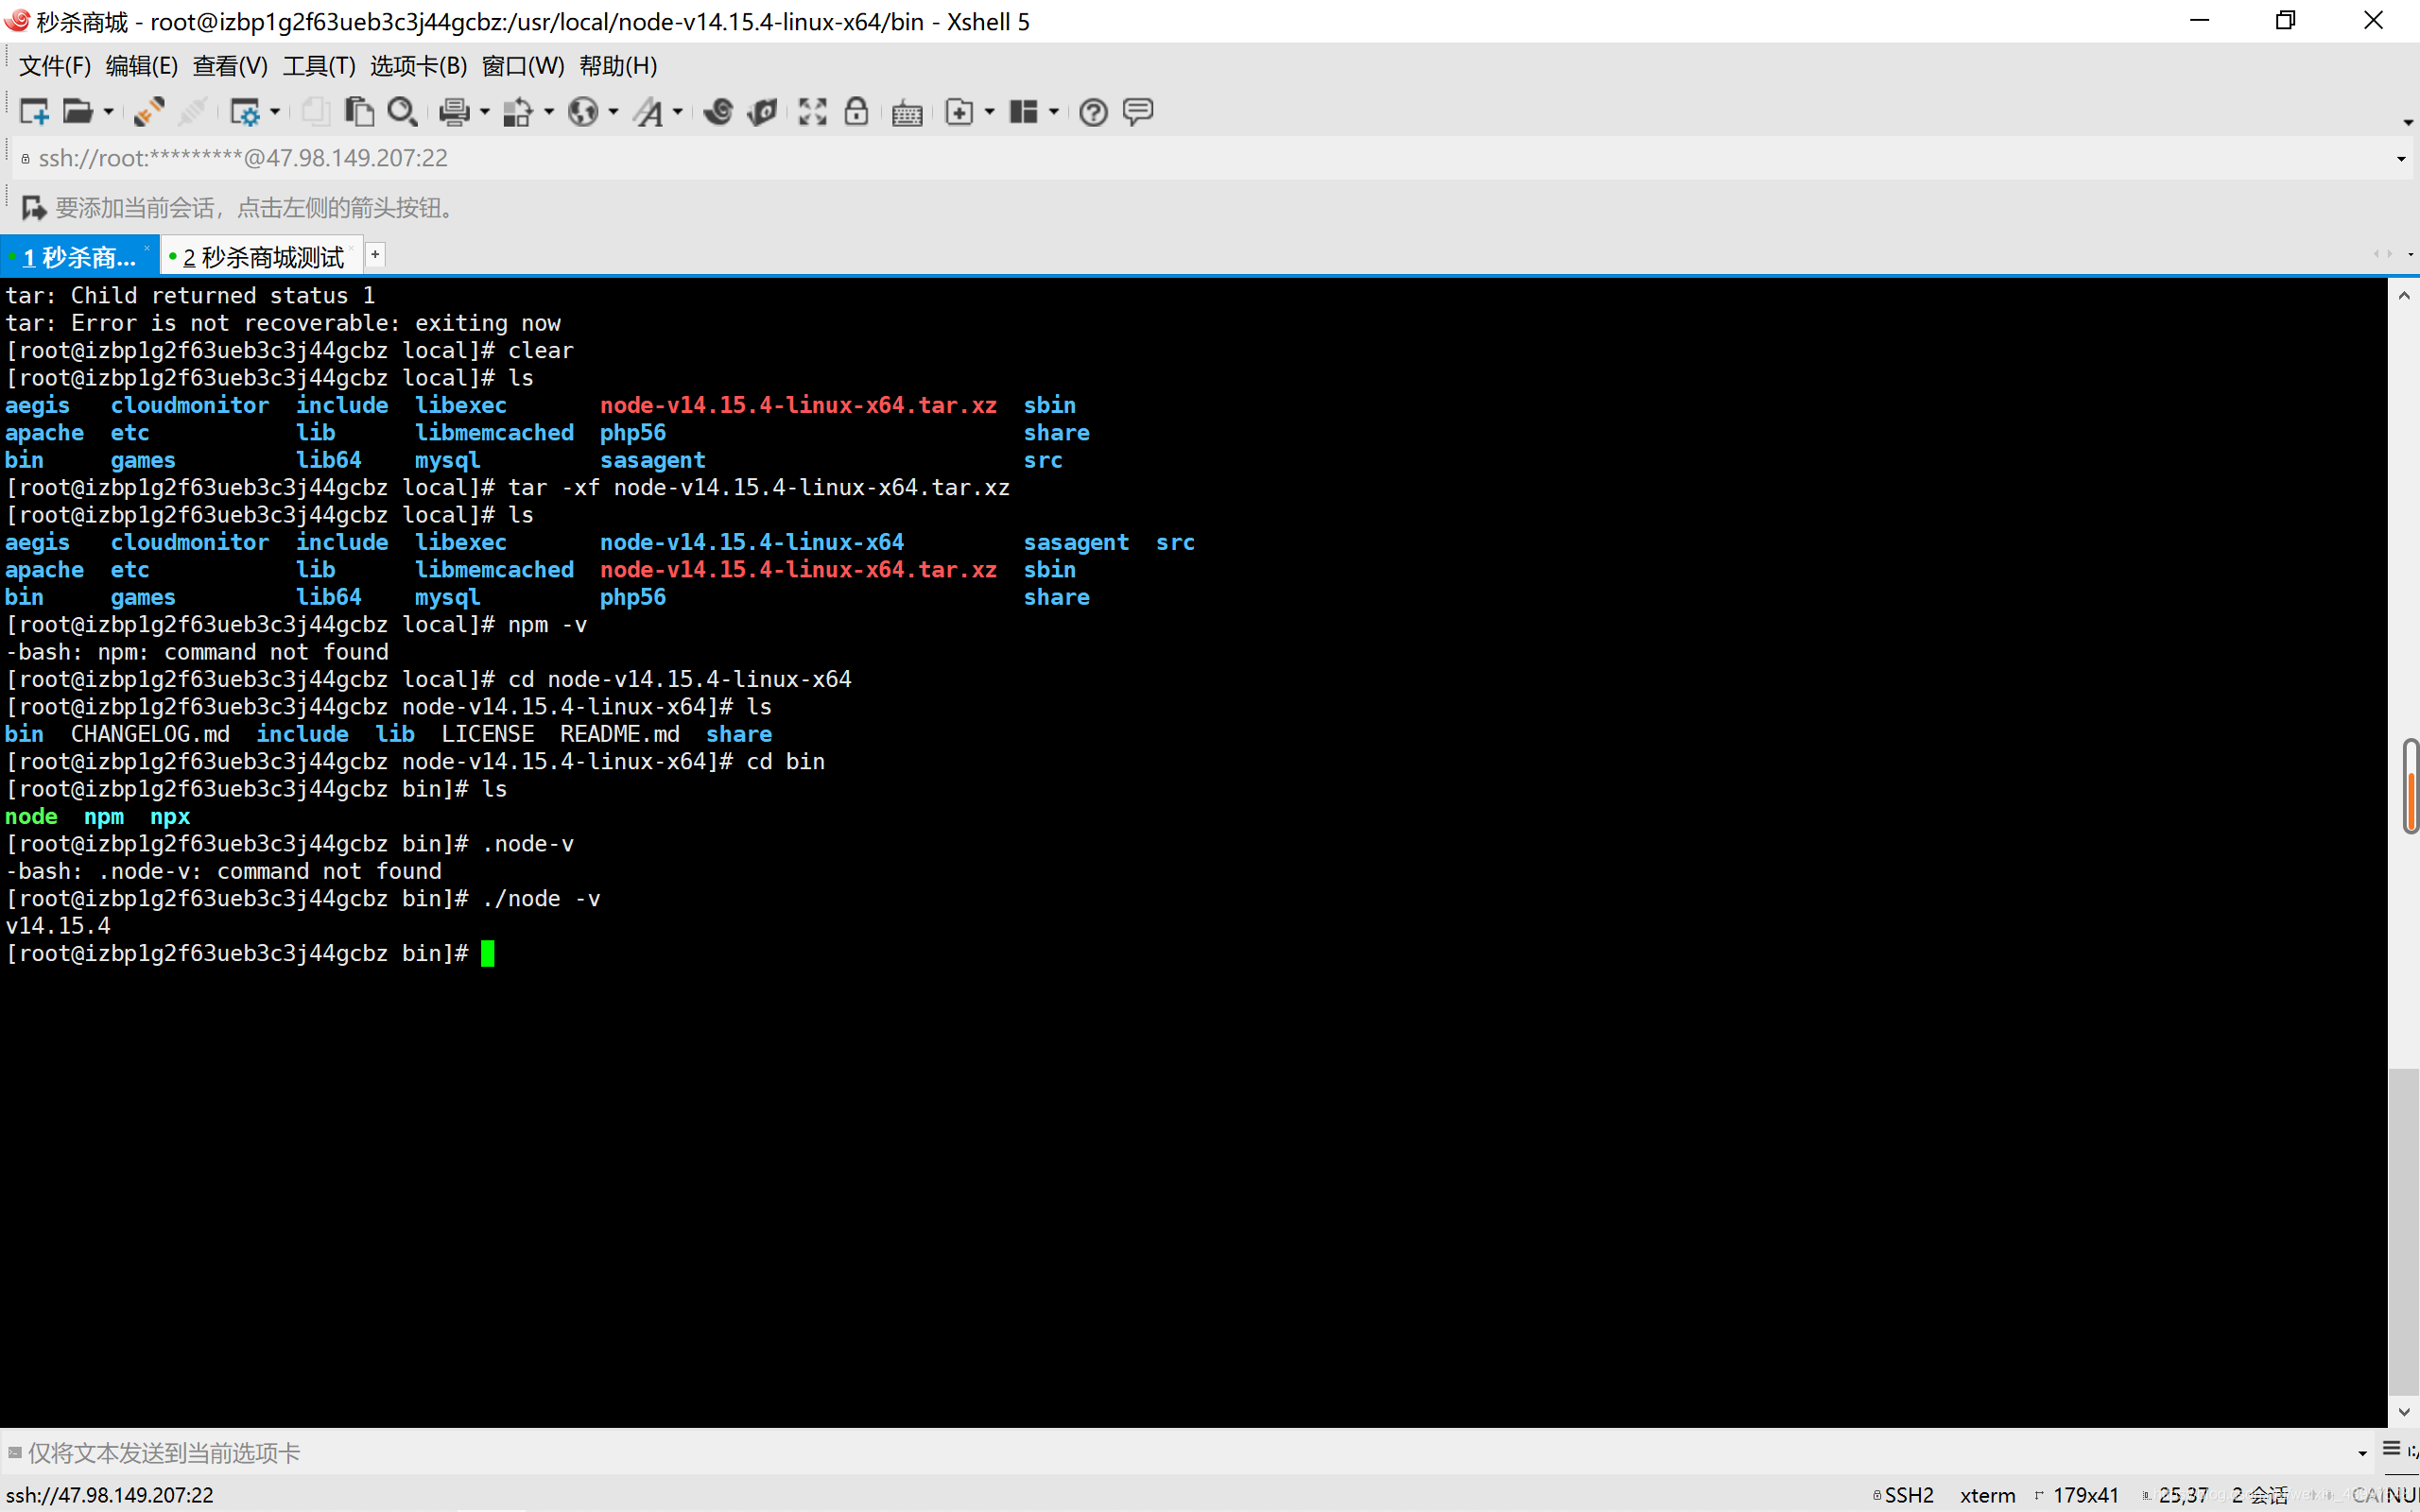This screenshot has height=1512, width=2420.
Task: Expand the address bar history dropdown
Action: pyautogui.click(x=2400, y=159)
